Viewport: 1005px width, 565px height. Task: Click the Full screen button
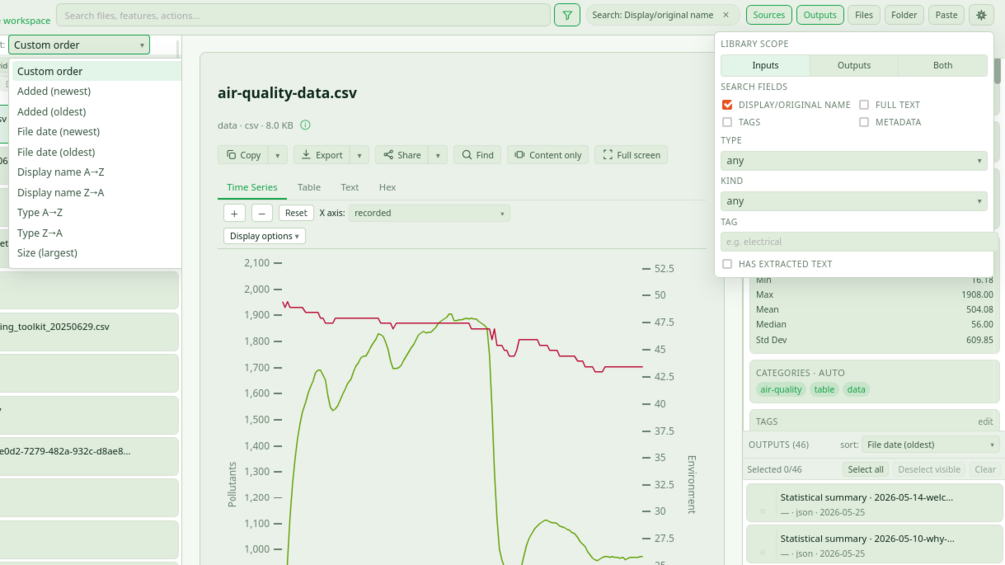coord(631,155)
